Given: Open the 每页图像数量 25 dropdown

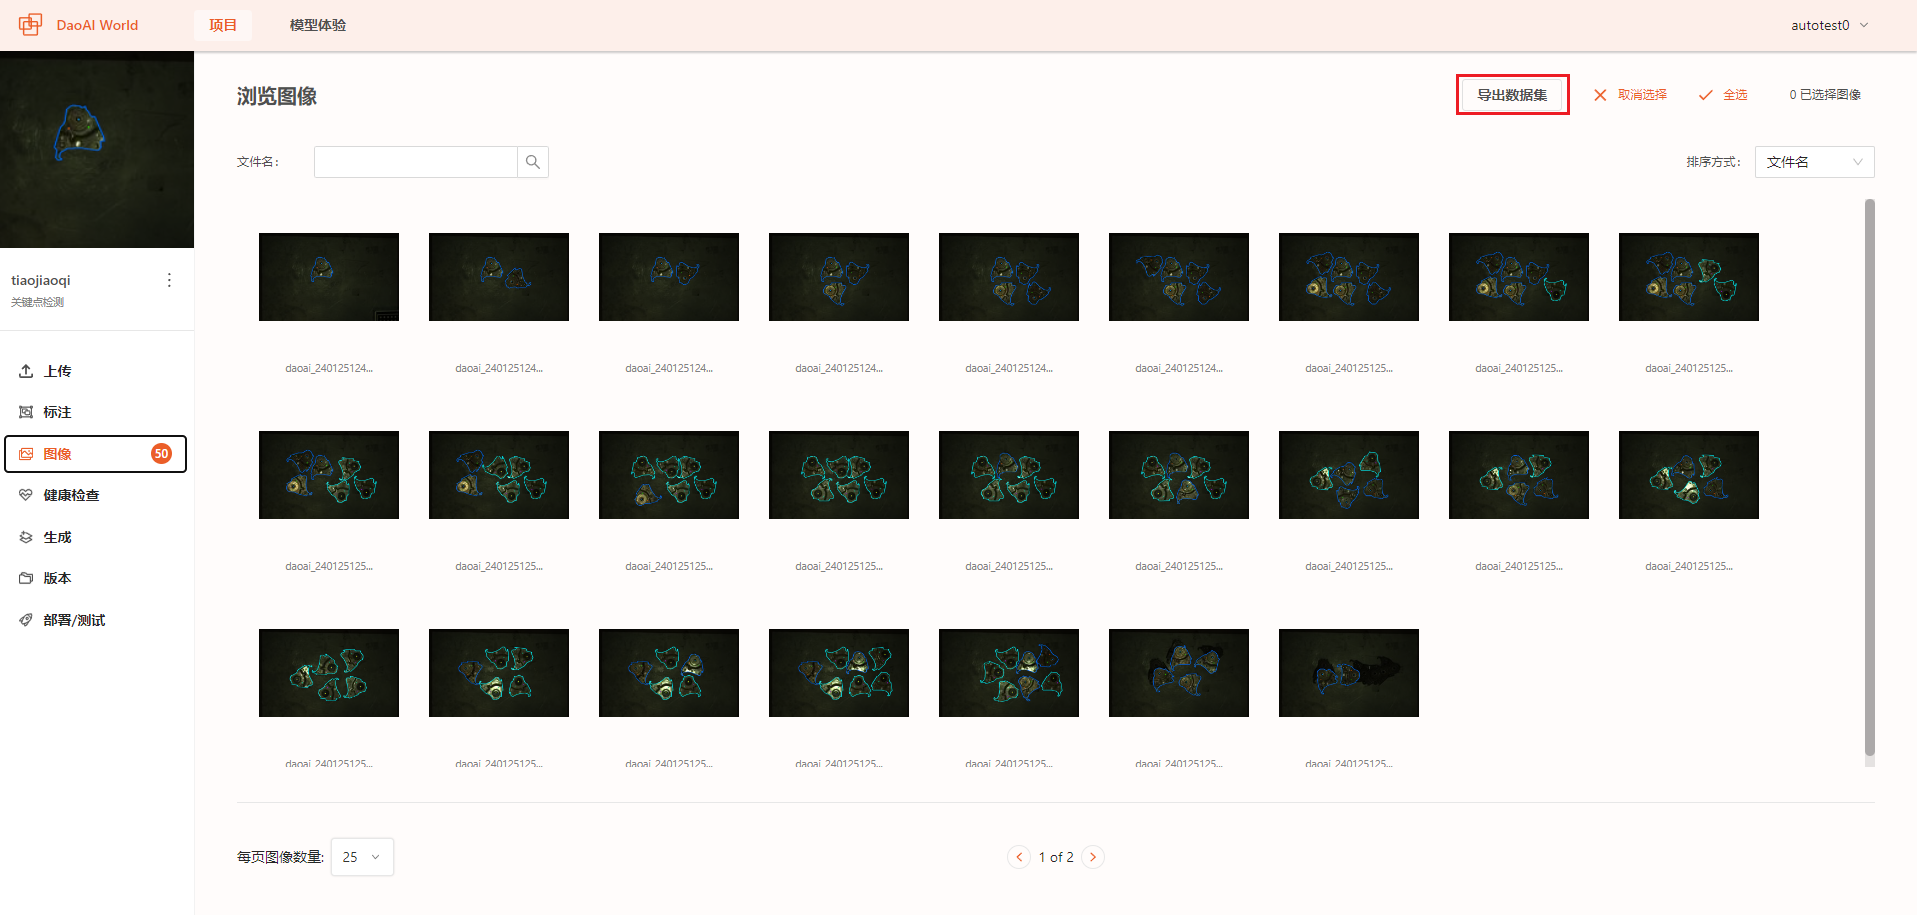Looking at the screenshot, I should tap(362, 857).
